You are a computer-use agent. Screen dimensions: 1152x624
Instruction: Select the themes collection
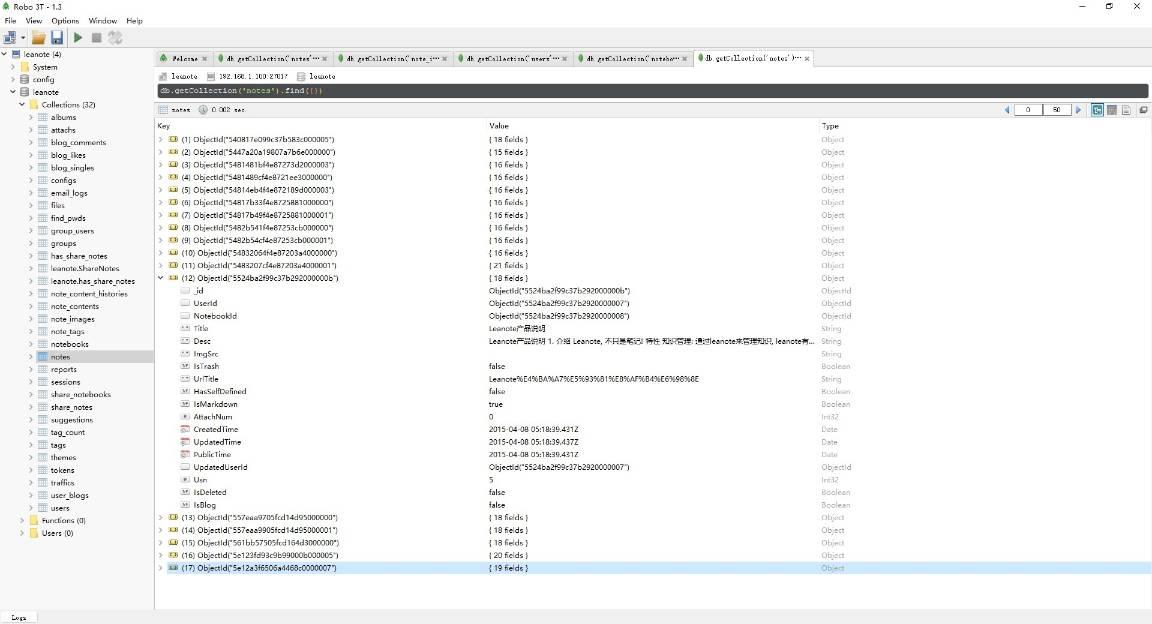click(63, 457)
